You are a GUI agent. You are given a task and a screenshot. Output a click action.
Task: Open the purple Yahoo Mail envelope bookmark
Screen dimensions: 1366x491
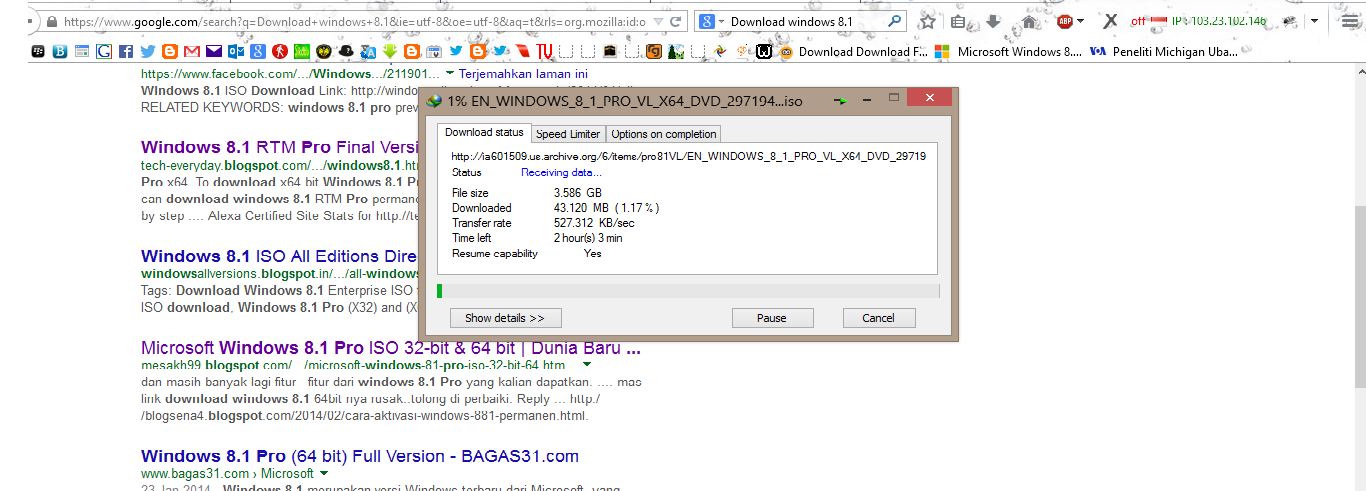pos(214,51)
